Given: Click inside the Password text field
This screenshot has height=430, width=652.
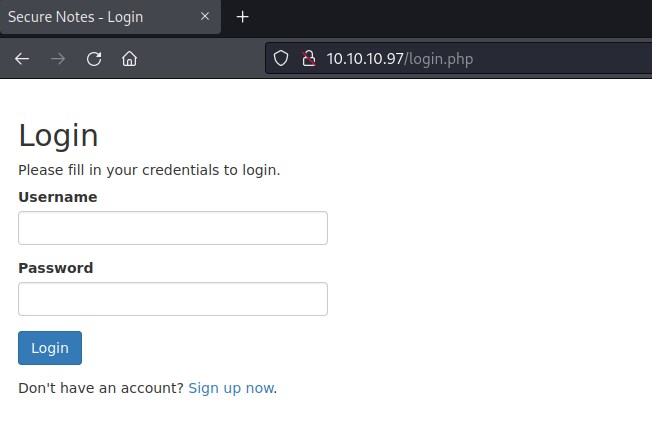Looking at the screenshot, I should (x=173, y=299).
